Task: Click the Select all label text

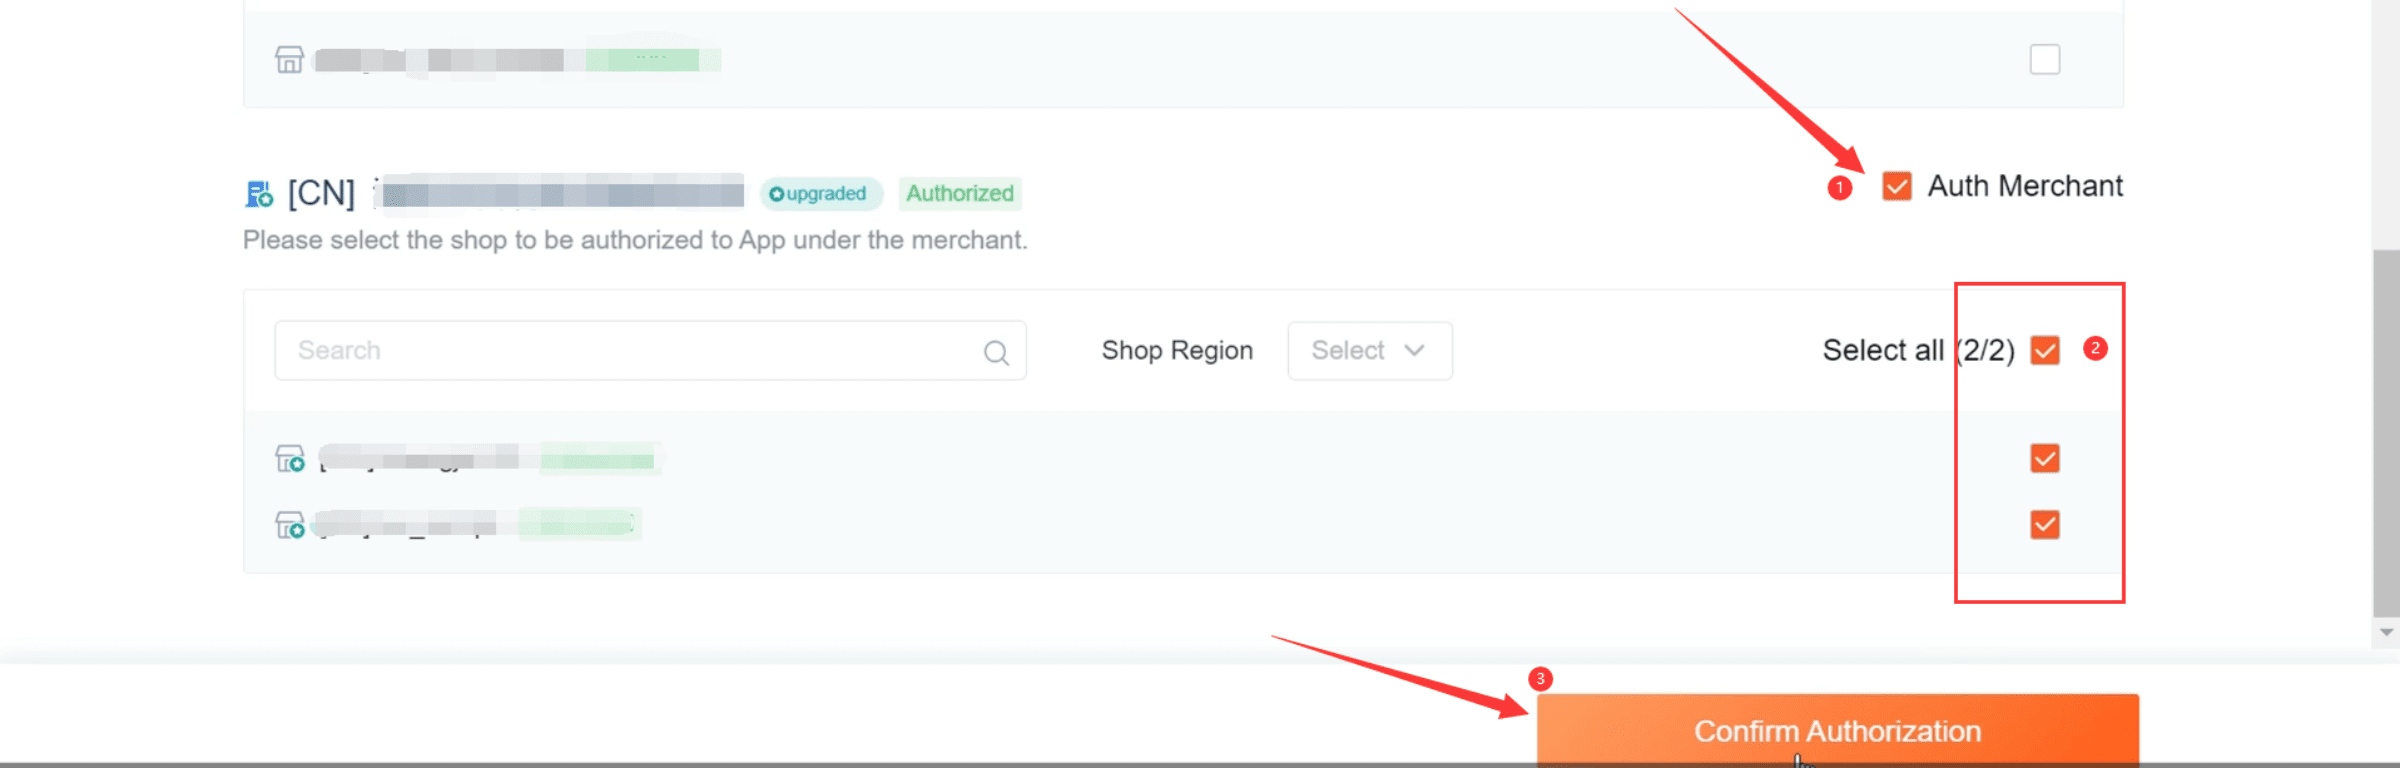Action: point(1883,351)
